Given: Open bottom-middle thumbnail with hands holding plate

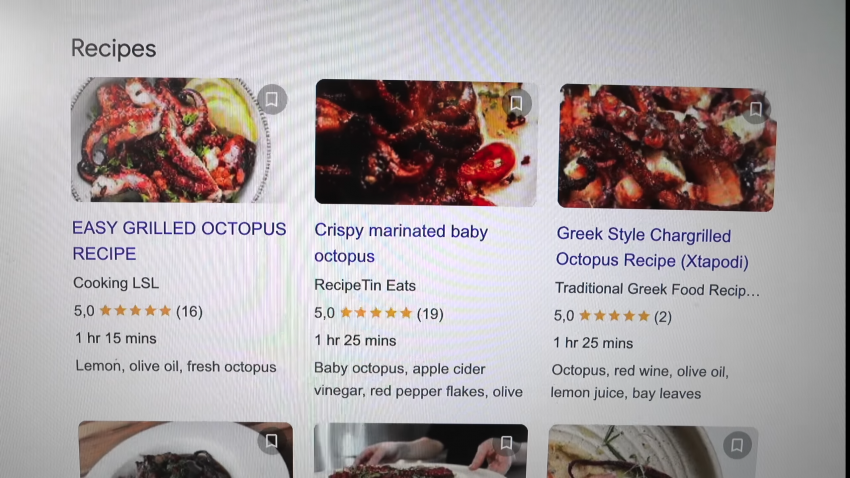Looking at the screenshot, I should click(x=421, y=451).
